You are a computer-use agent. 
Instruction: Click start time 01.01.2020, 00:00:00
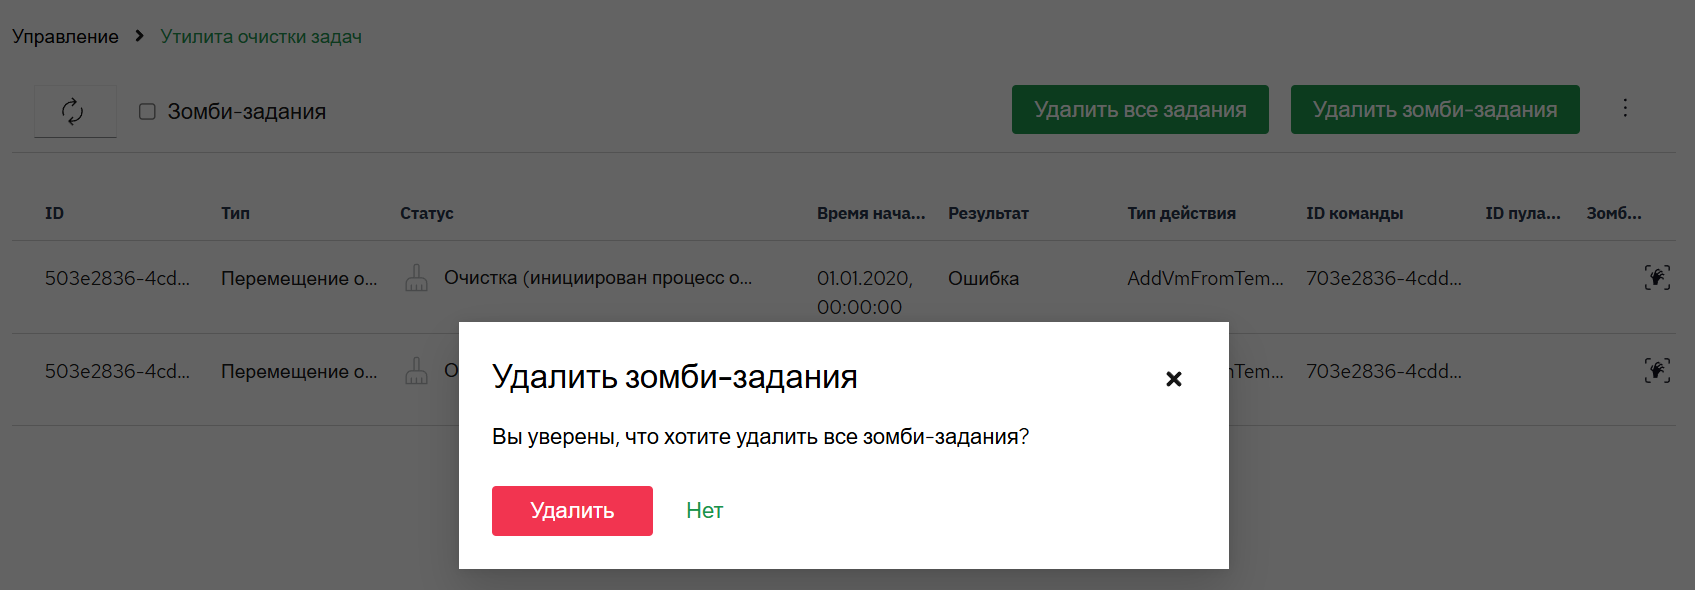865,292
